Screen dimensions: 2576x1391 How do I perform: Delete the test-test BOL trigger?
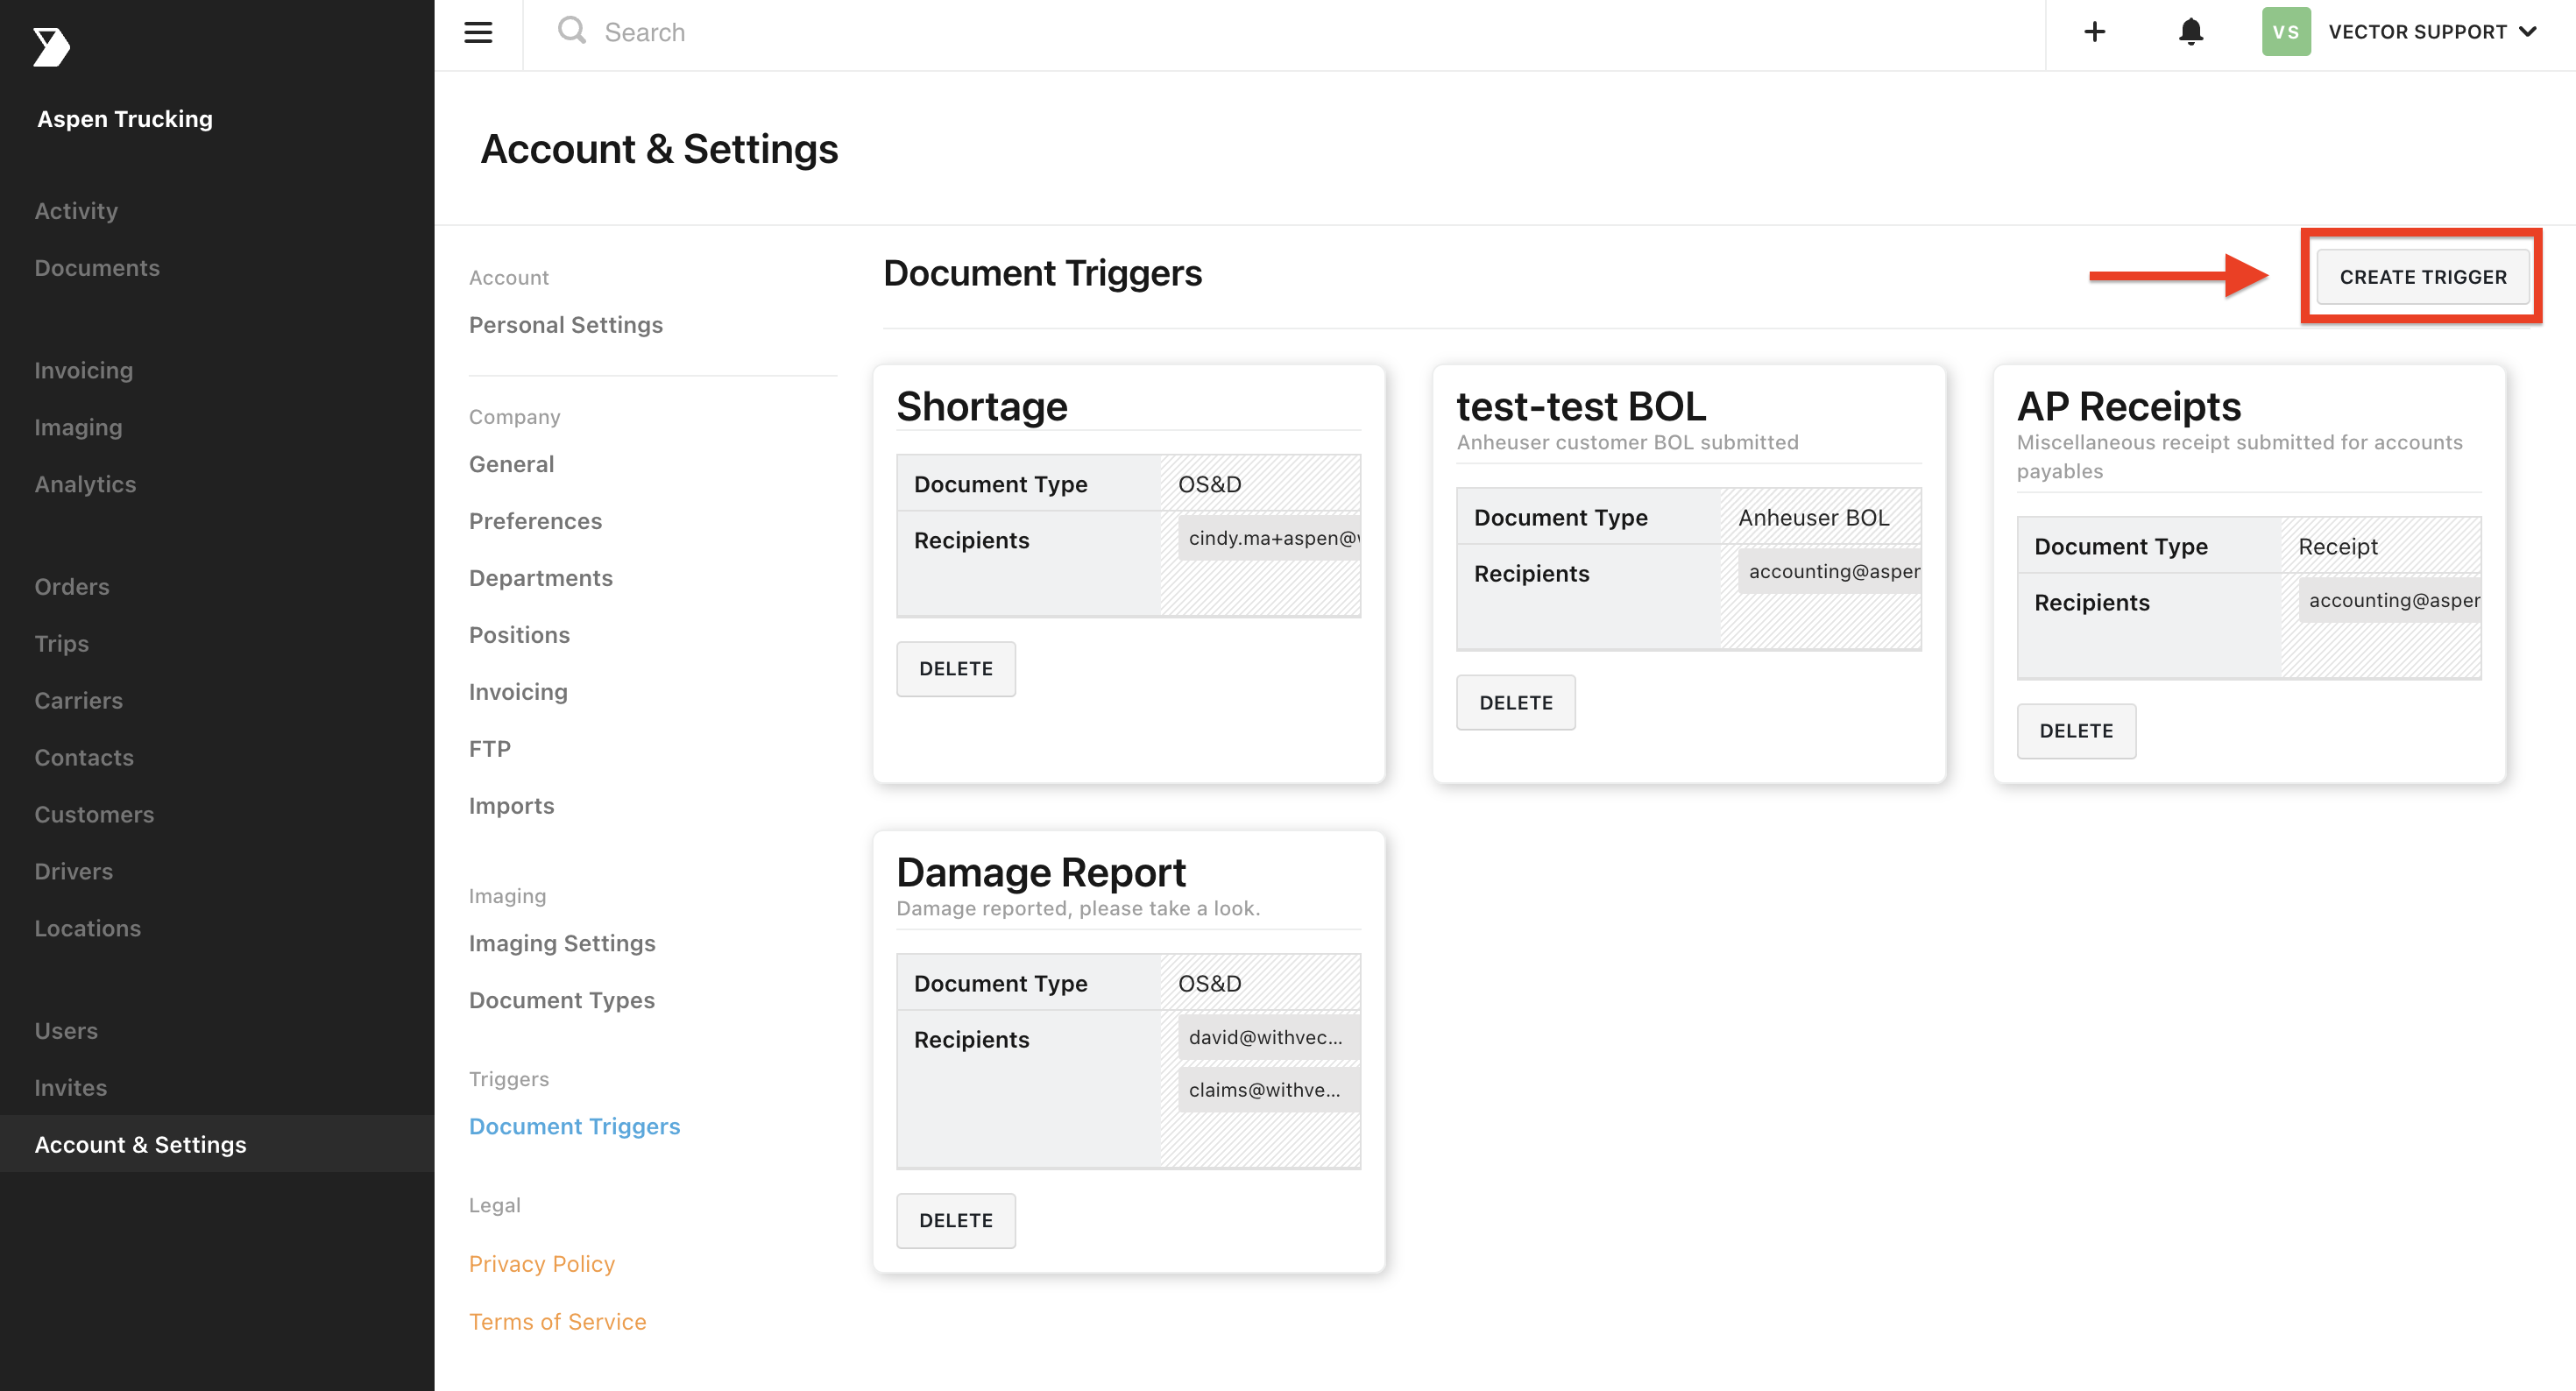click(x=1515, y=702)
